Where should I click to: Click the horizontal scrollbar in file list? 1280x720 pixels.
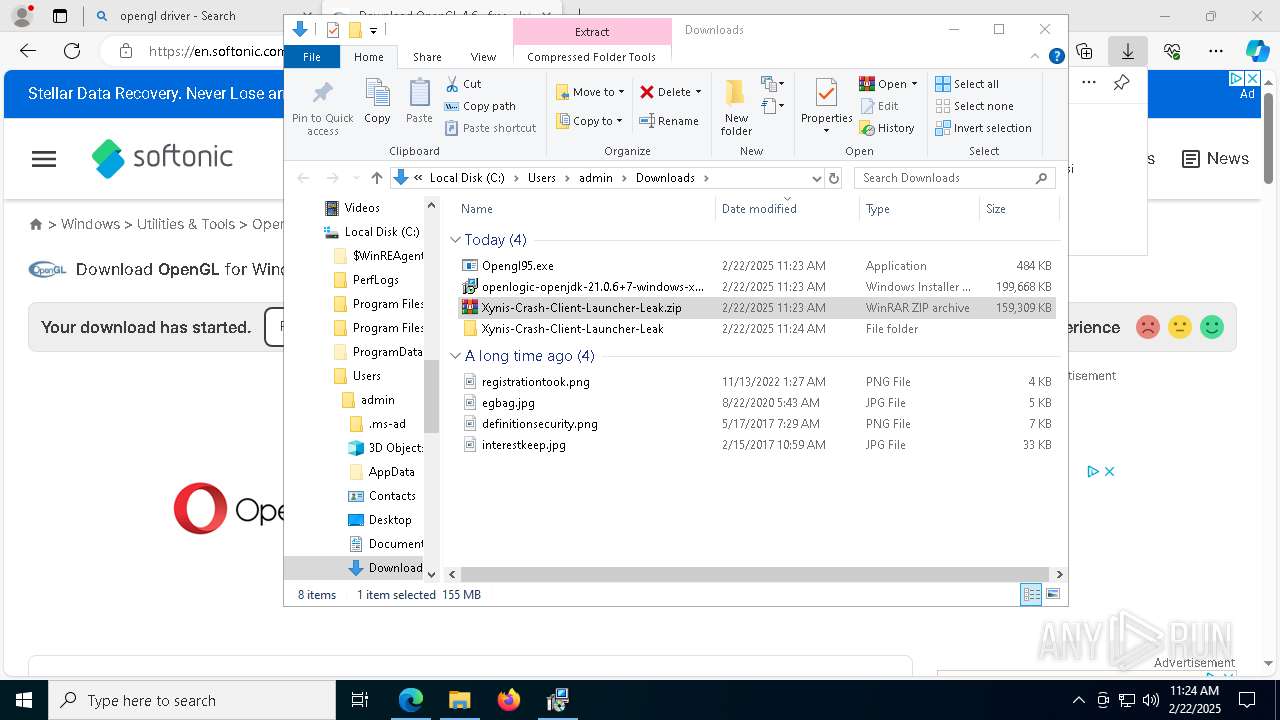(755, 575)
